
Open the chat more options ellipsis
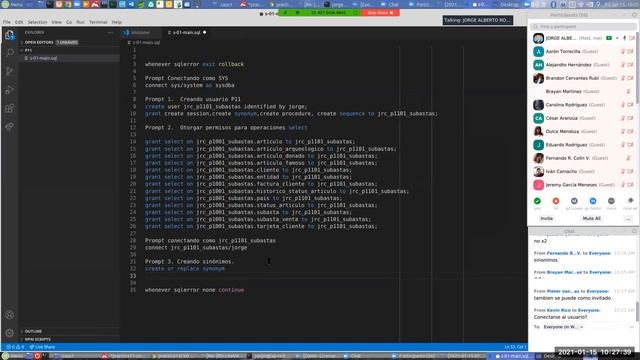(x=631, y=327)
